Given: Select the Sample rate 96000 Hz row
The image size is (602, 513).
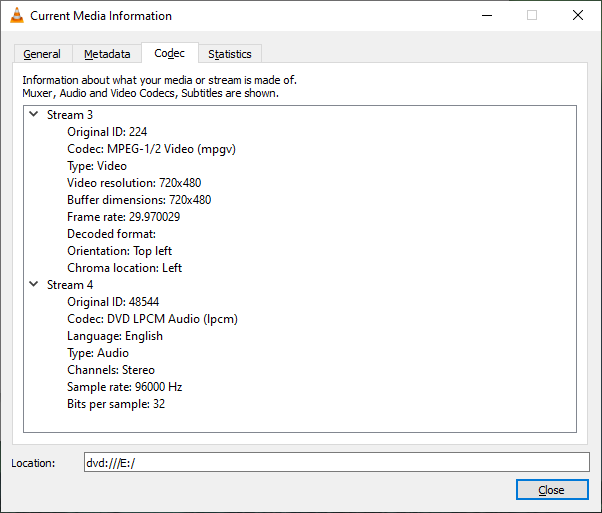Looking at the screenshot, I should (x=124, y=387).
